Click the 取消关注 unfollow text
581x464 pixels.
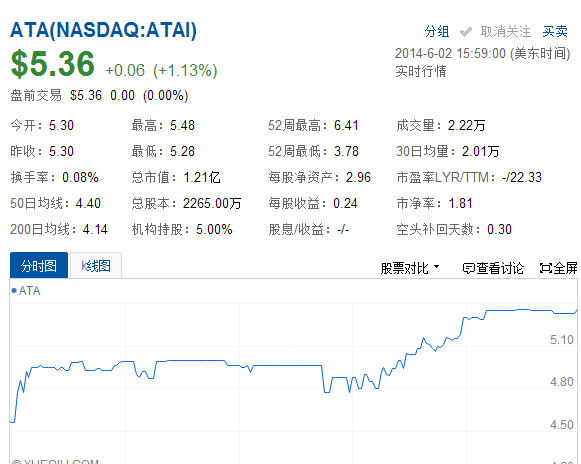pyautogui.click(x=505, y=32)
